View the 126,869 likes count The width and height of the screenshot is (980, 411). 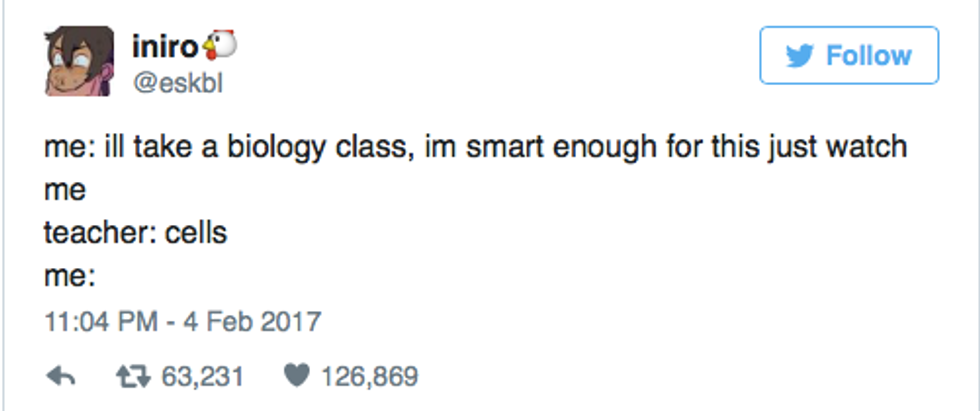[370, 377]
